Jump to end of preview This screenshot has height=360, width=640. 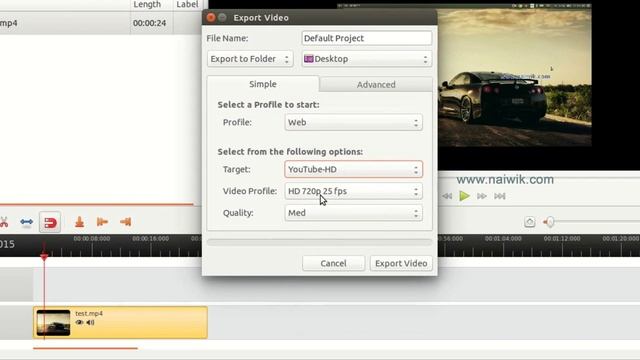(x=500, y=196)
